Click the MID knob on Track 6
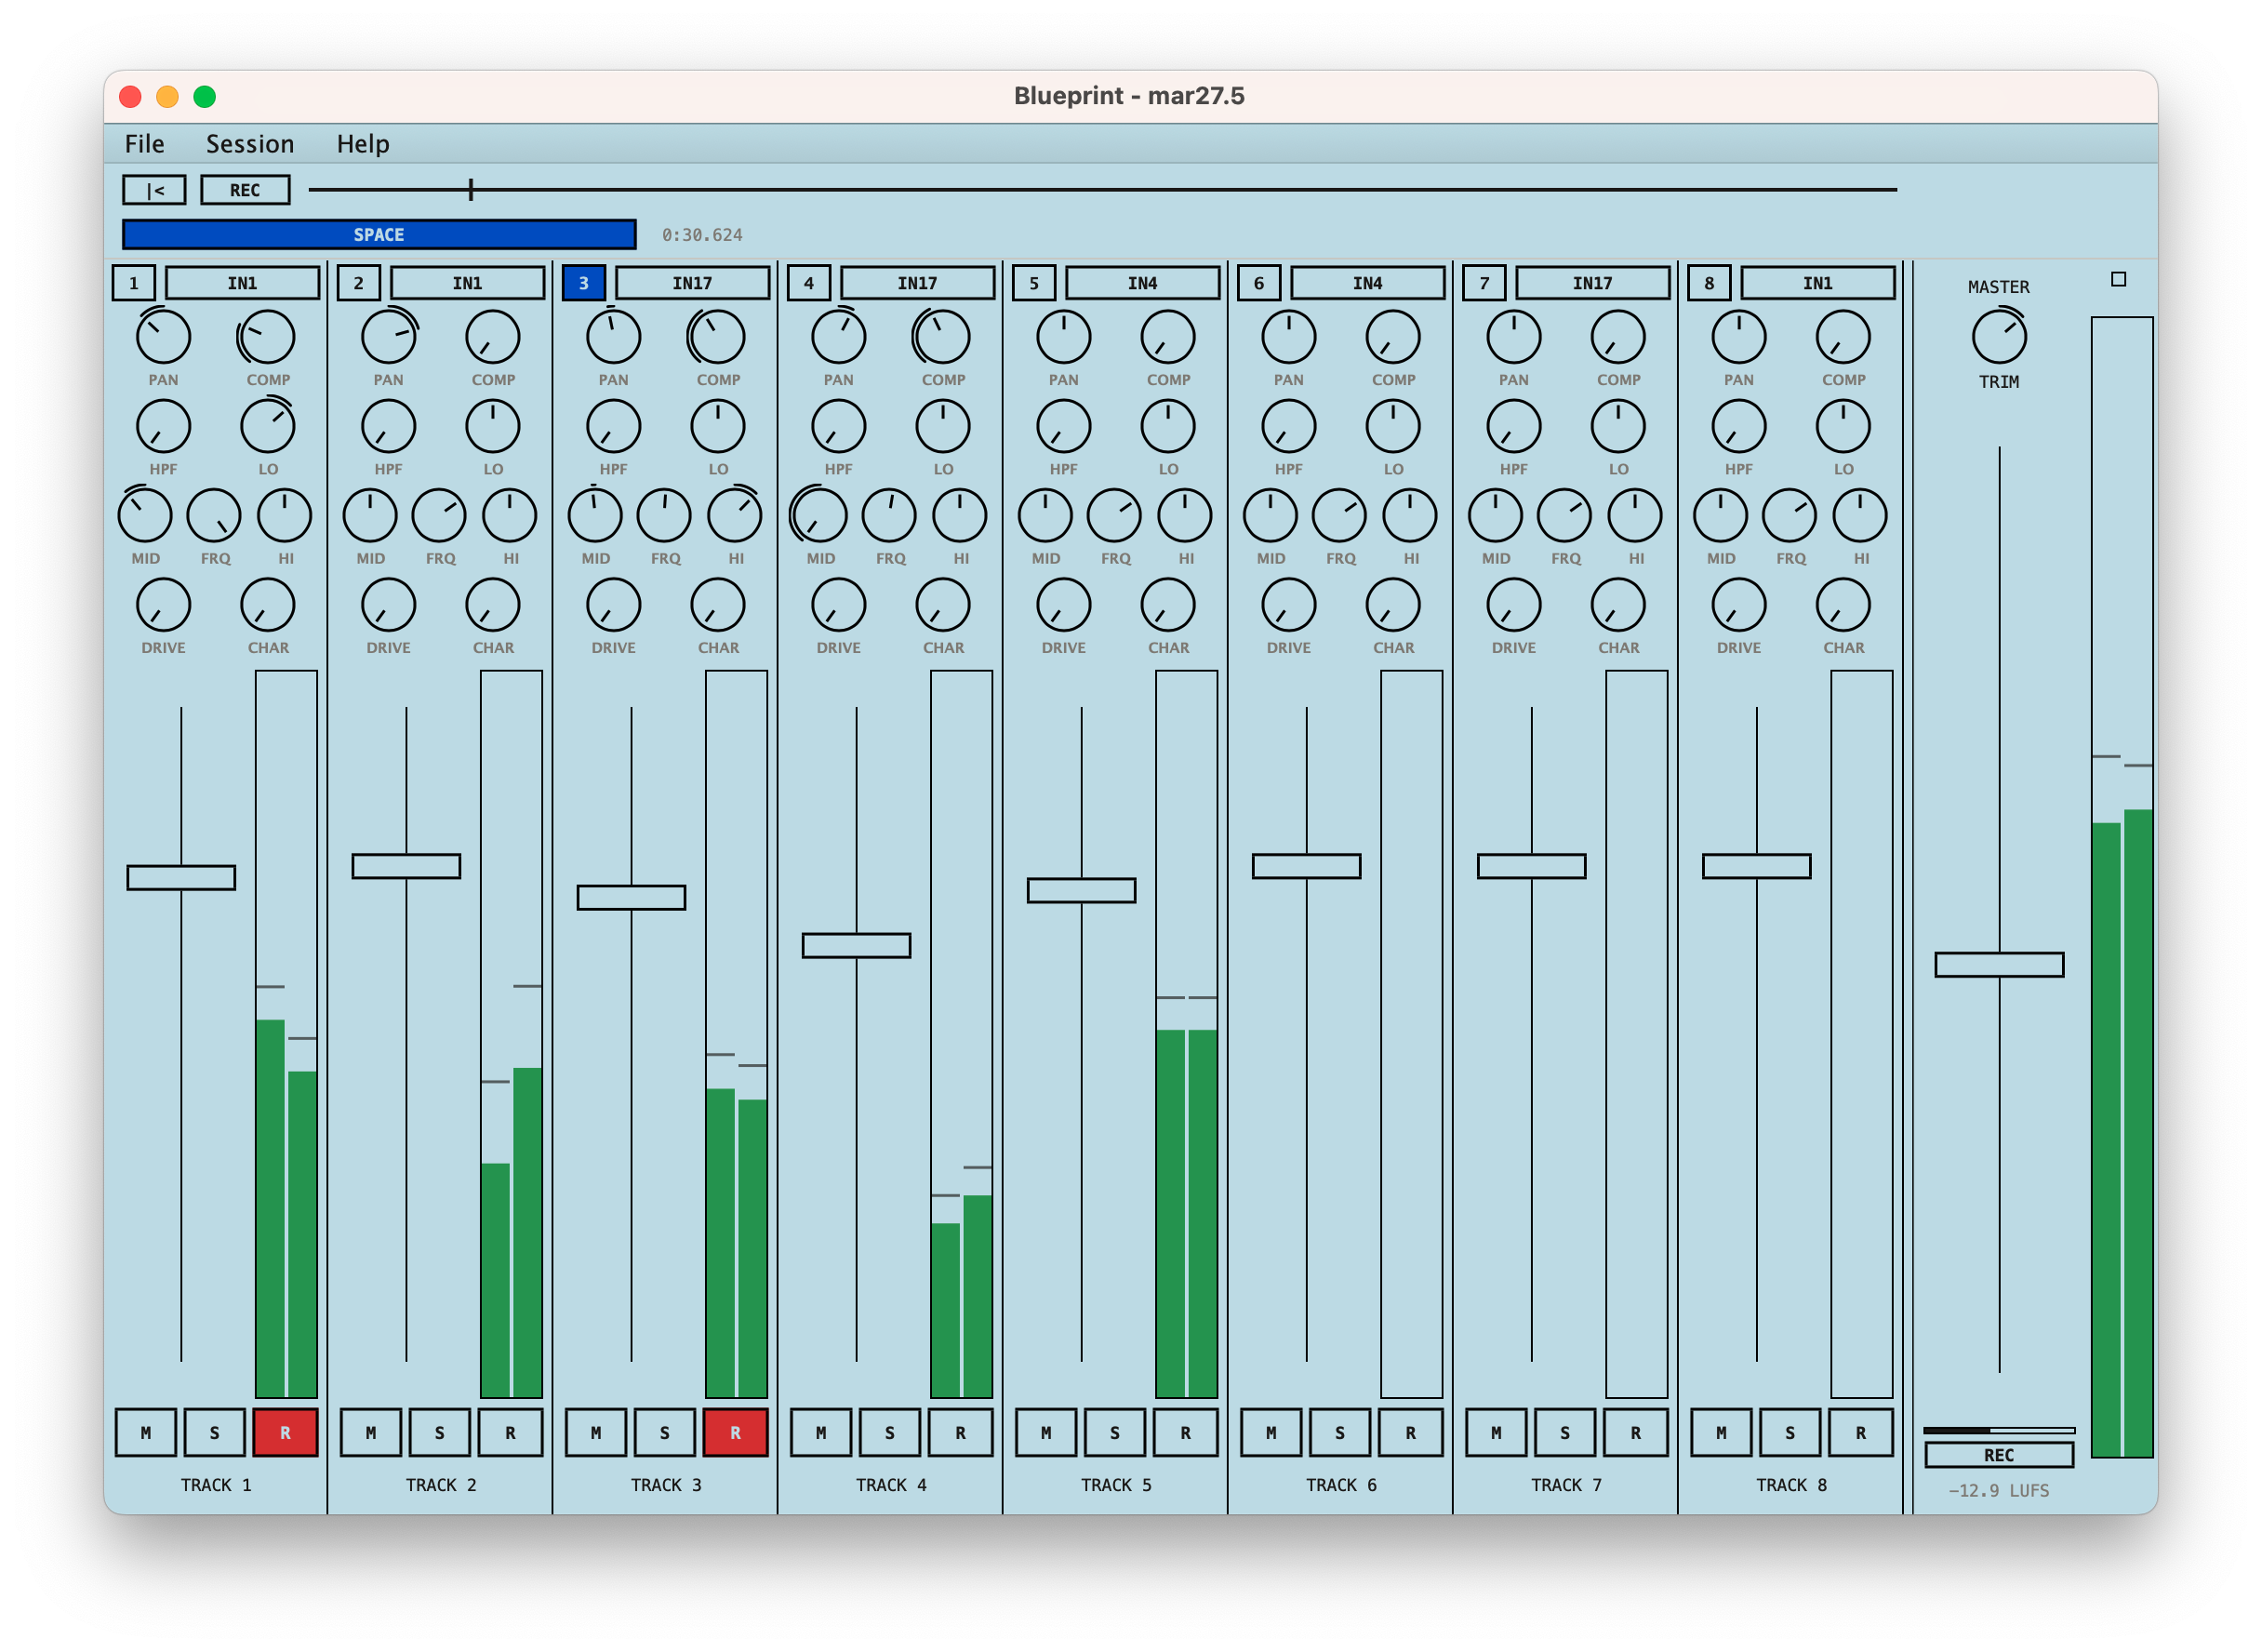 1271,516
